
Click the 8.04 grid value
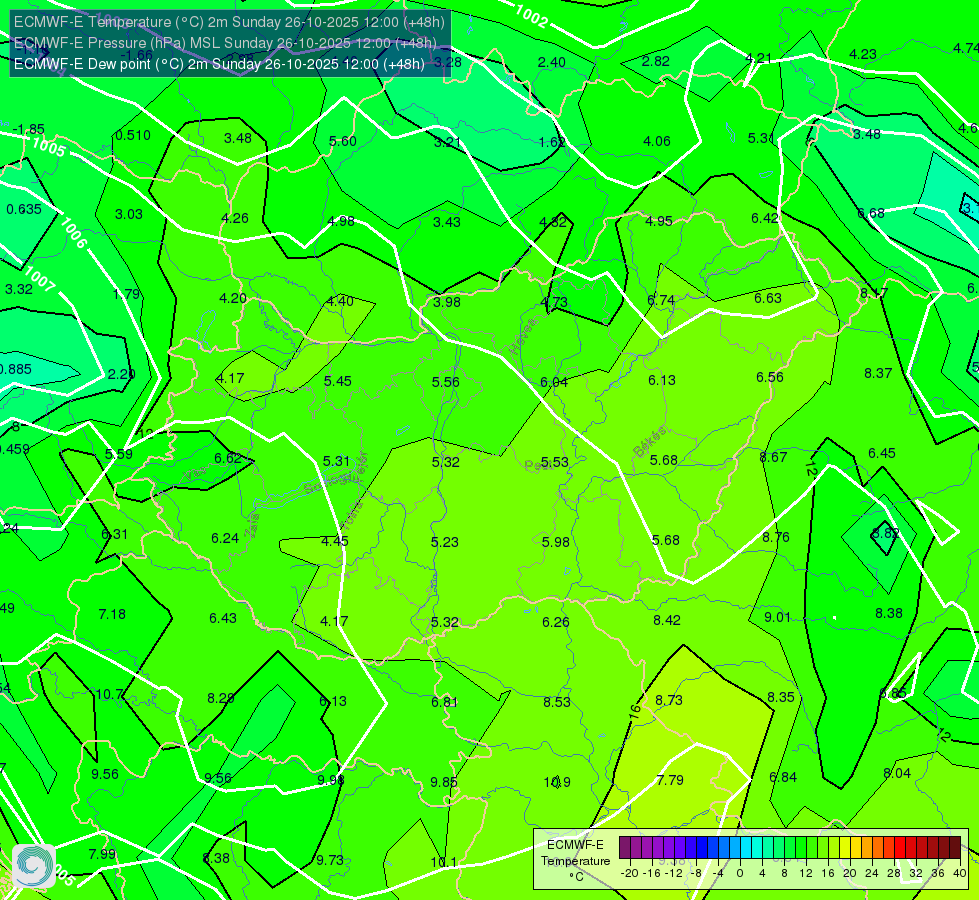point(897,773)
